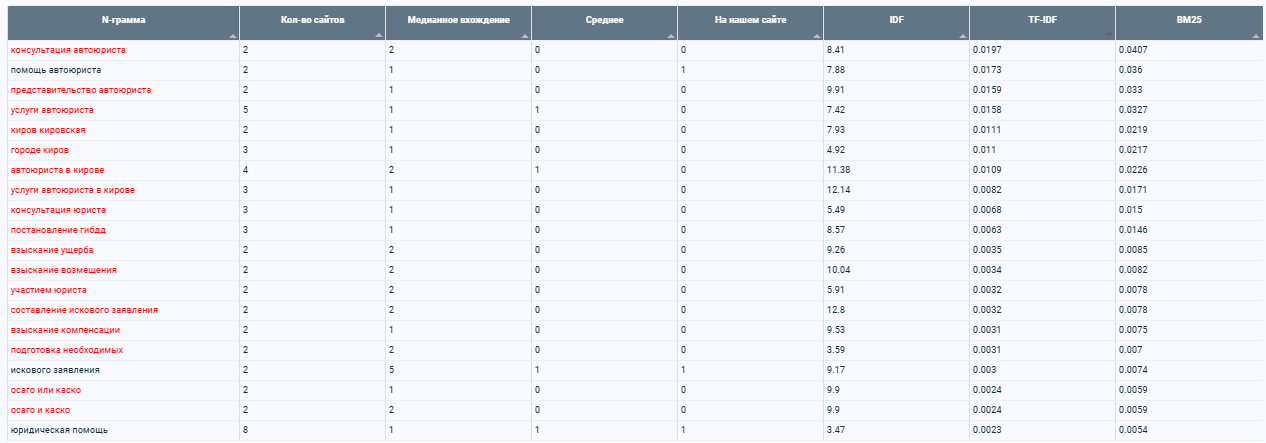Sort by TF-IDF using its arrow
This screenshot has height=443, width=1266.
click(1108, 35)
